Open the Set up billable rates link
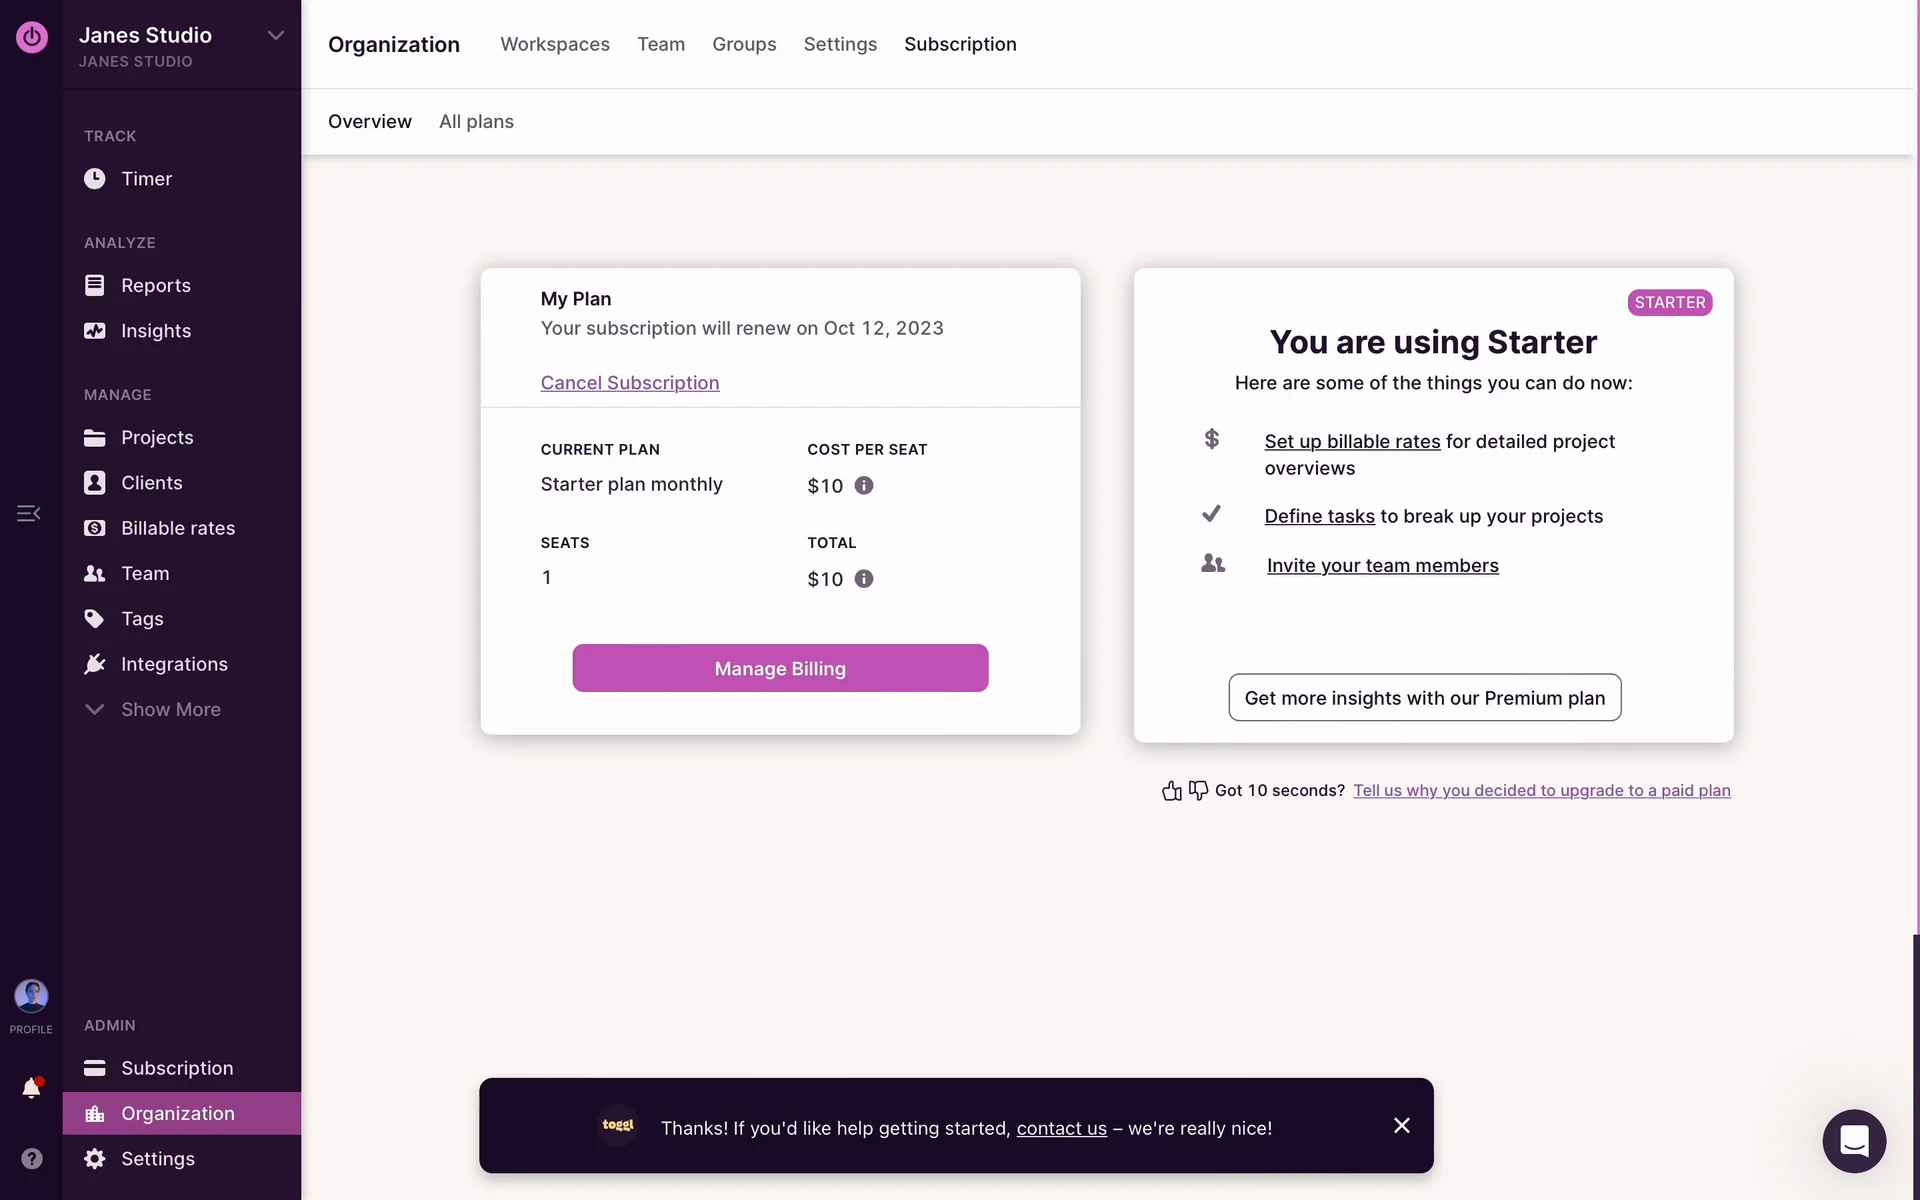 tap(1352, 442)
